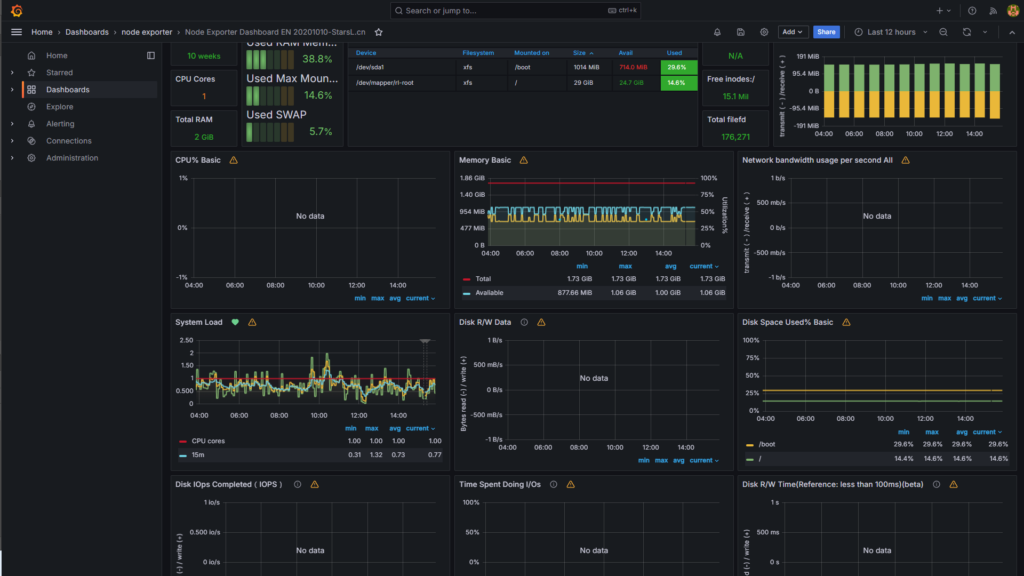Expand the Administration sidebar section
The height and width of the screenshot is (576, 1024).
click(12, 157)
